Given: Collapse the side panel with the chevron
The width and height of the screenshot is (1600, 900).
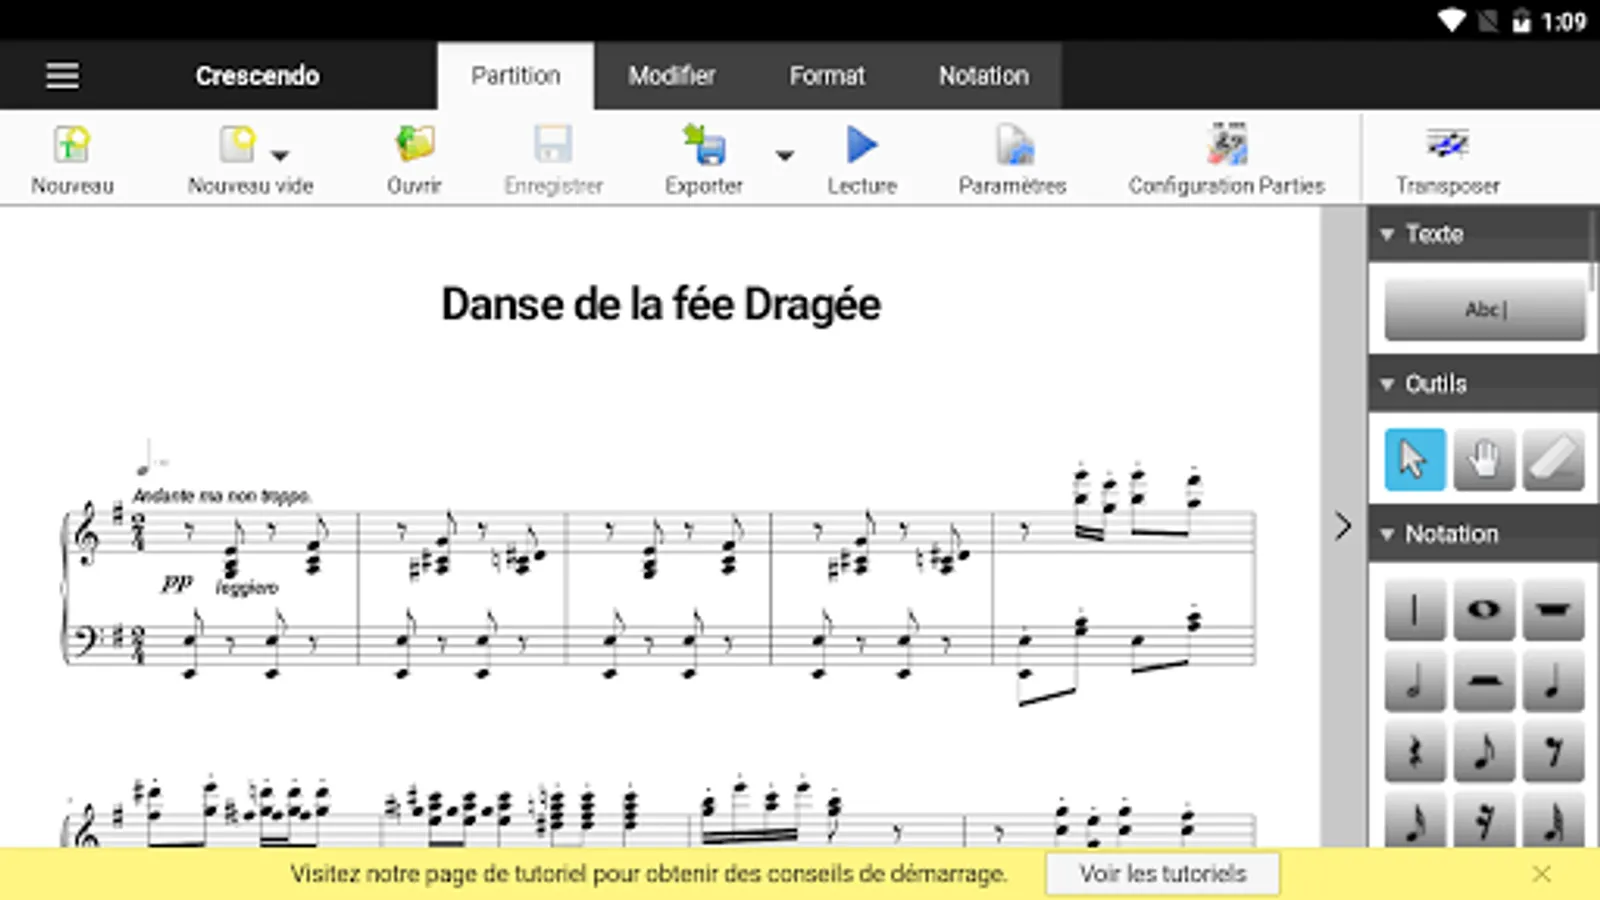Looking at the screenshot, I should click(x=1343, y=526).
